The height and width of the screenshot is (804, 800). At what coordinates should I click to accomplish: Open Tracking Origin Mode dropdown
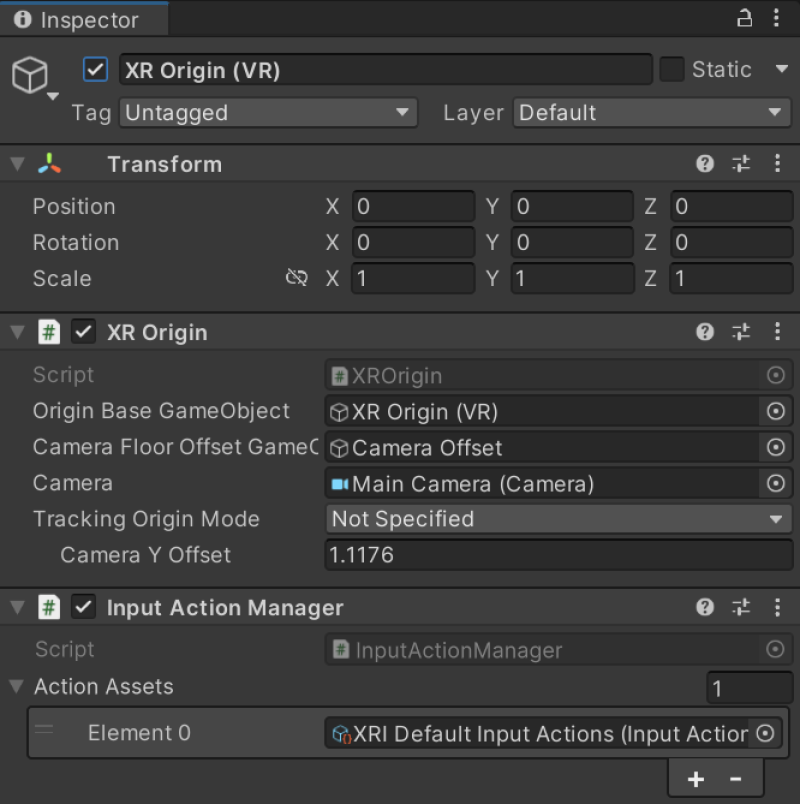559,519
